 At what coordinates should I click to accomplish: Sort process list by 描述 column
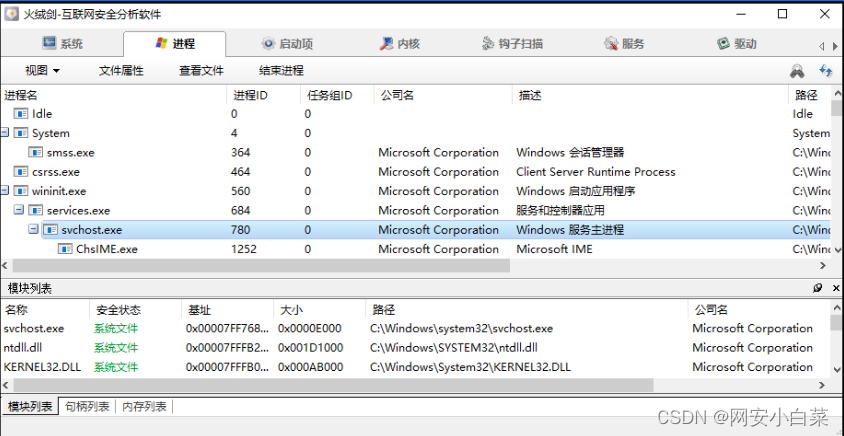pyautogui.click(x=650, y=95)
